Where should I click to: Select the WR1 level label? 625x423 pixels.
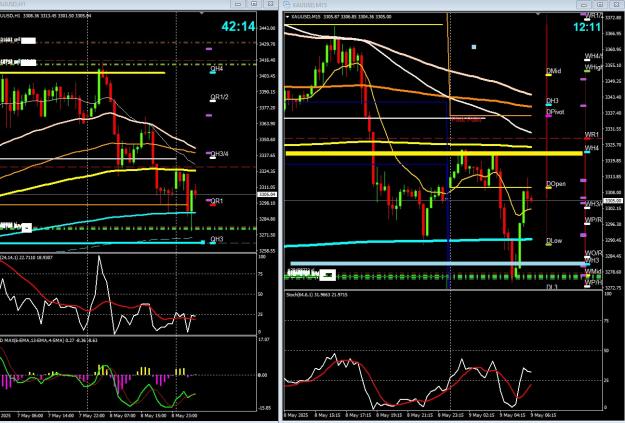tap(592, 135)
